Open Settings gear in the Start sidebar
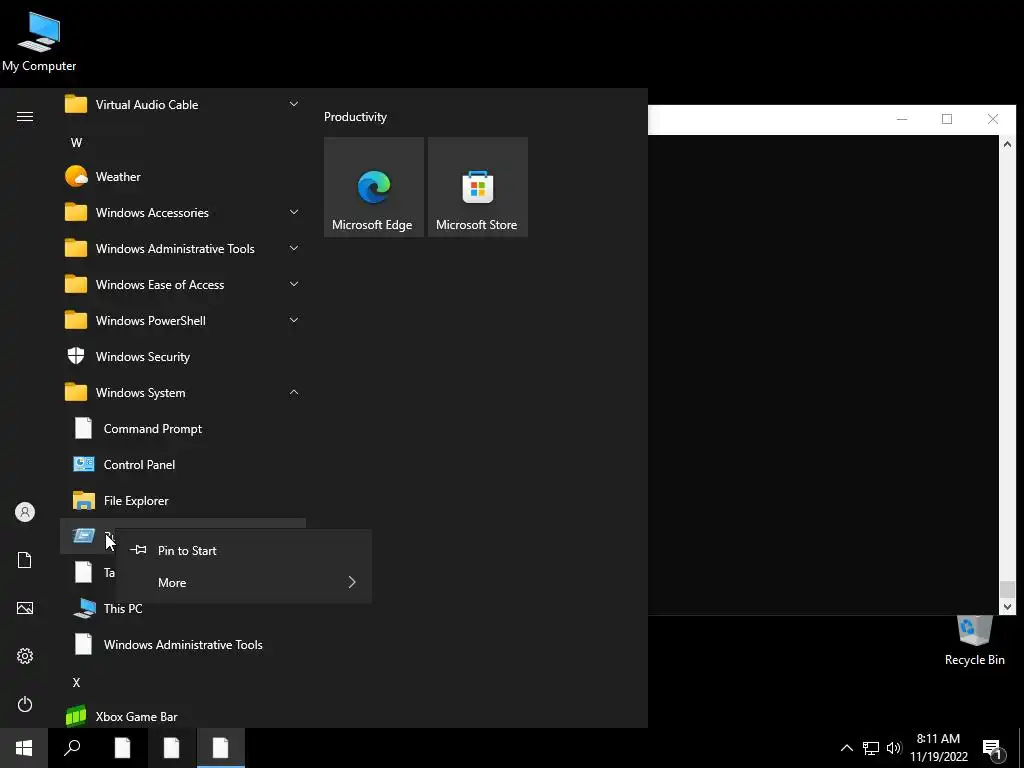This screenshot has width=1024, height=768. [x=25, y=656]
